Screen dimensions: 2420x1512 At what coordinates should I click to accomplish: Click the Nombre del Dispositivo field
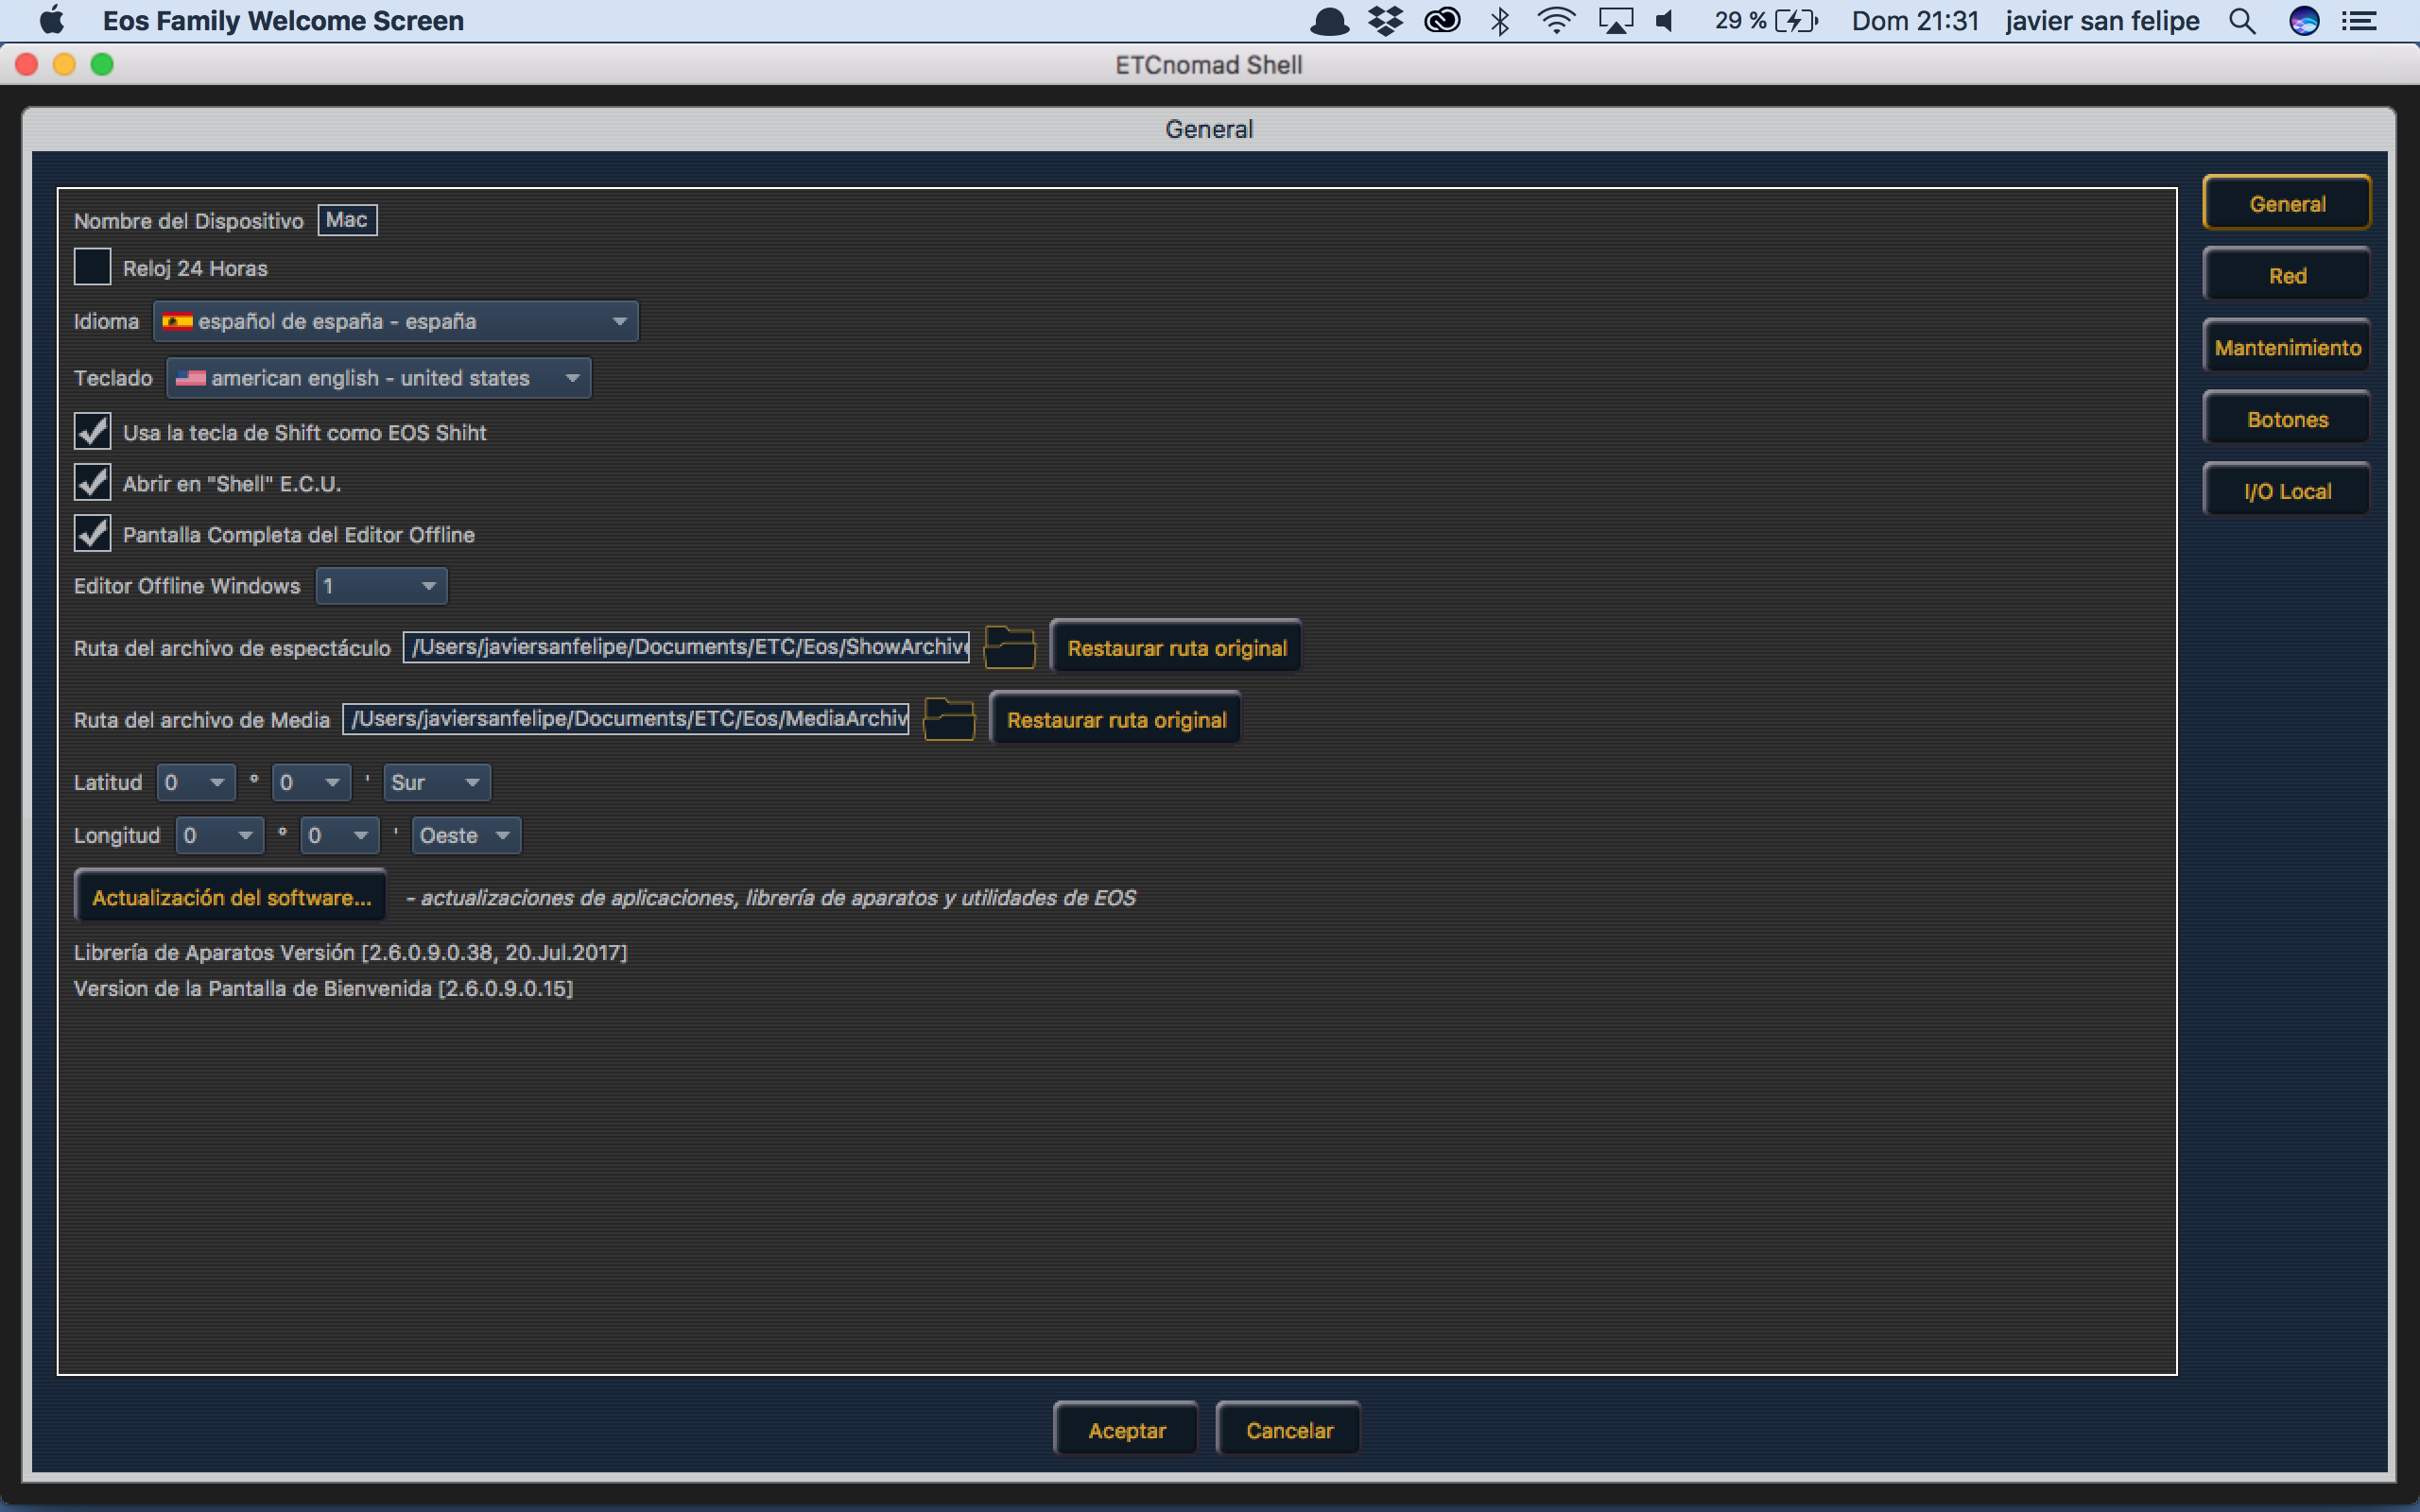[347, 220]
